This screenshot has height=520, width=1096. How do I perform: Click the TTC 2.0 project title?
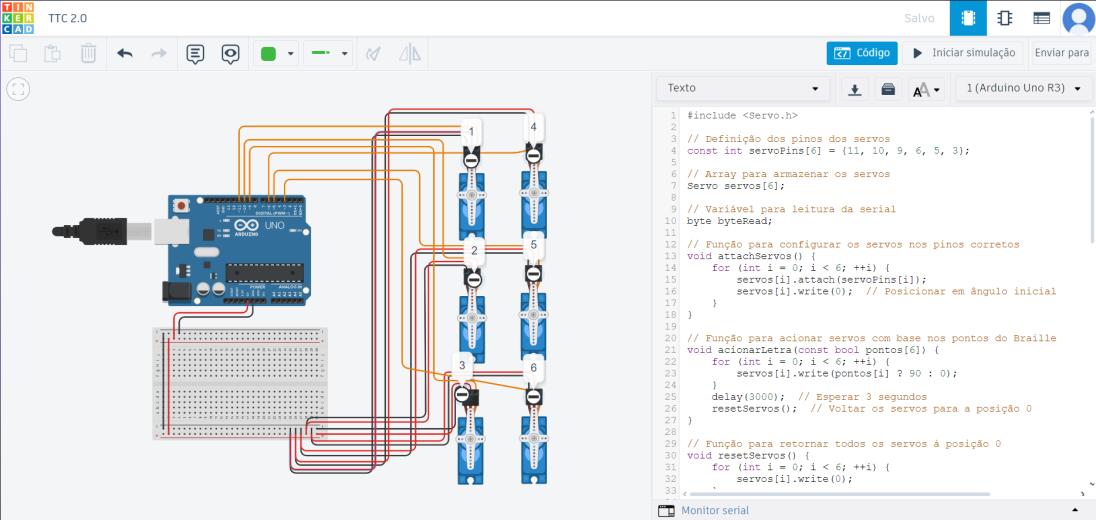tap(68, 18)
